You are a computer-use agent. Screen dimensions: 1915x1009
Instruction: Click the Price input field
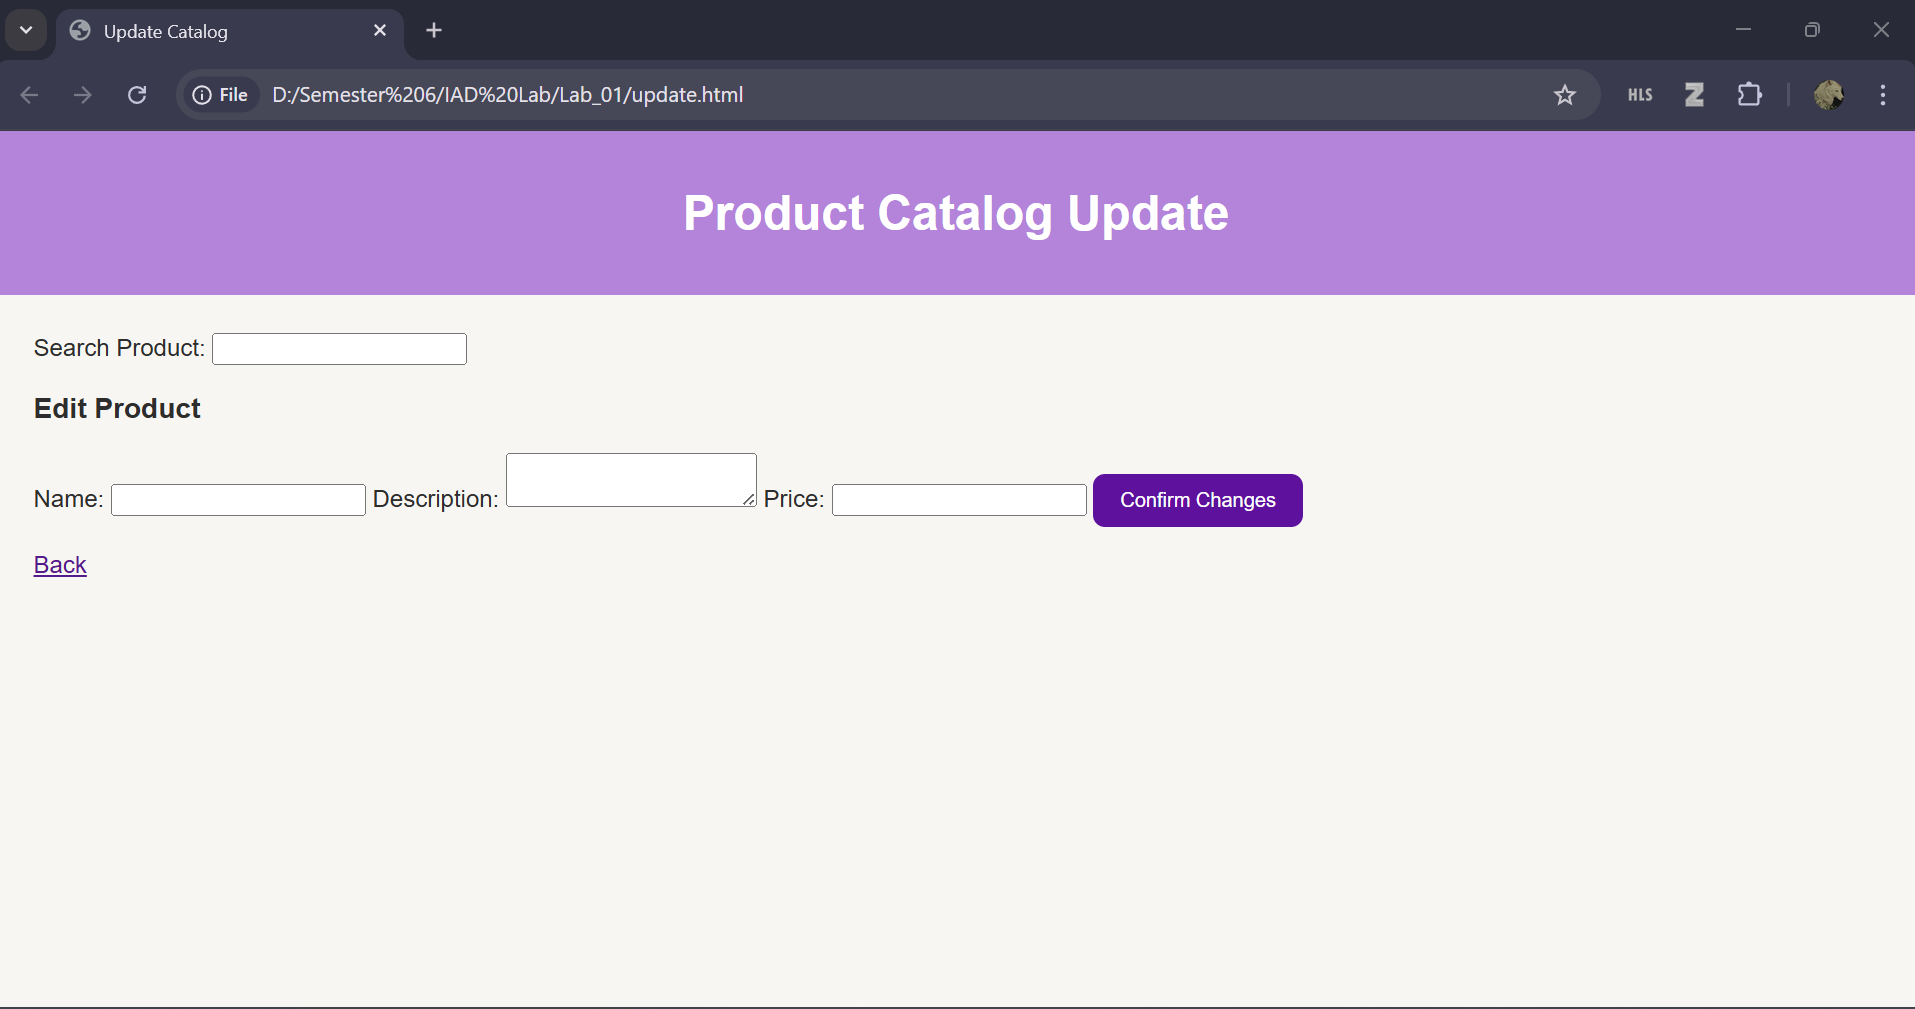point(957,499)
